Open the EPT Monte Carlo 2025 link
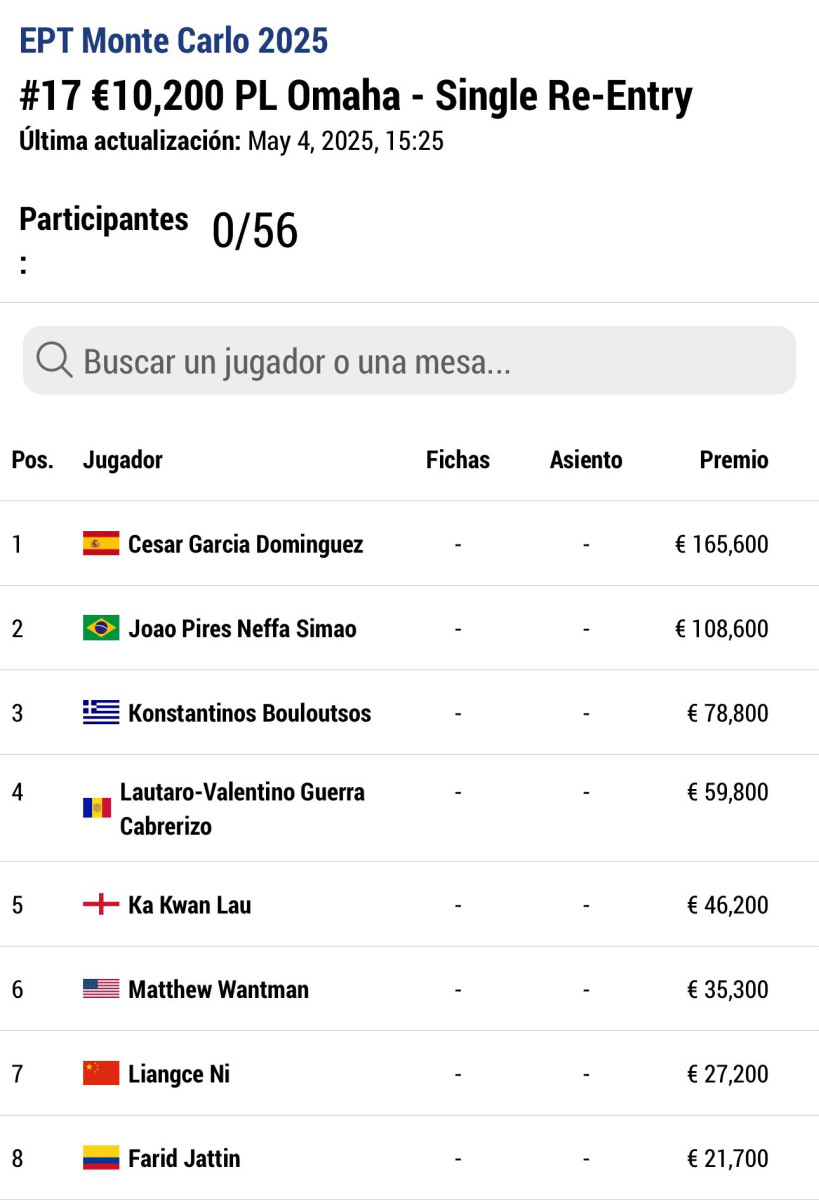This screenshot has width=819, height=1200. coord(174,41)
